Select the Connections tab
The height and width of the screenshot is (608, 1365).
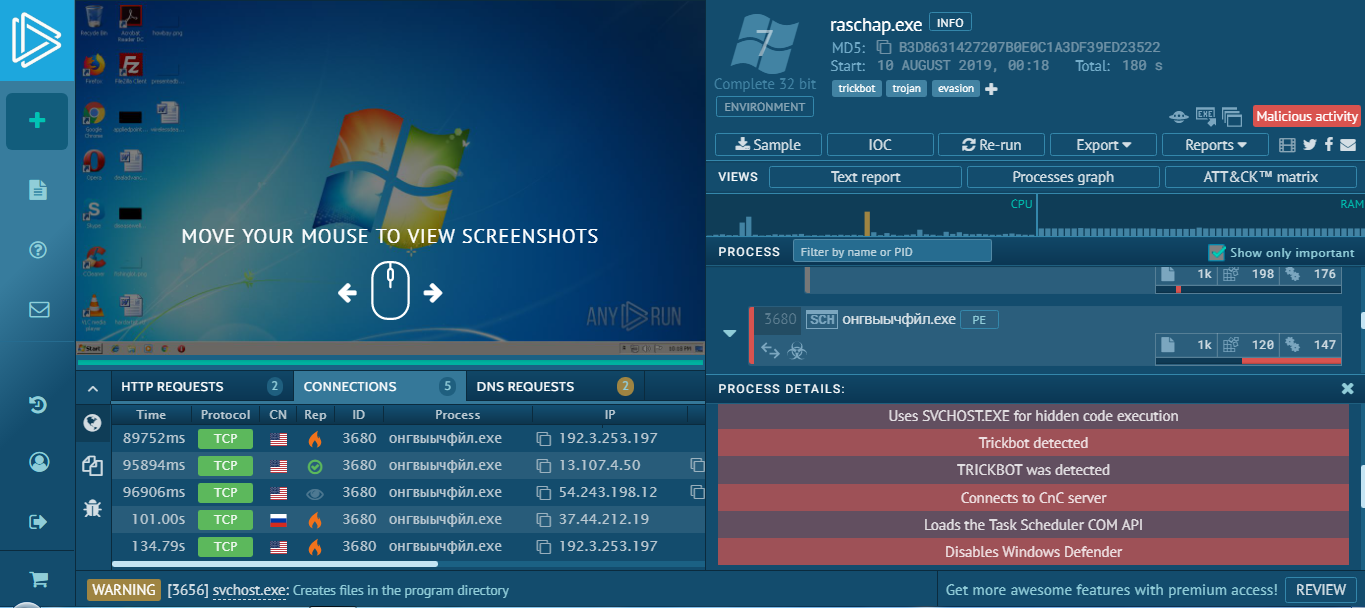tap(380, 386)
